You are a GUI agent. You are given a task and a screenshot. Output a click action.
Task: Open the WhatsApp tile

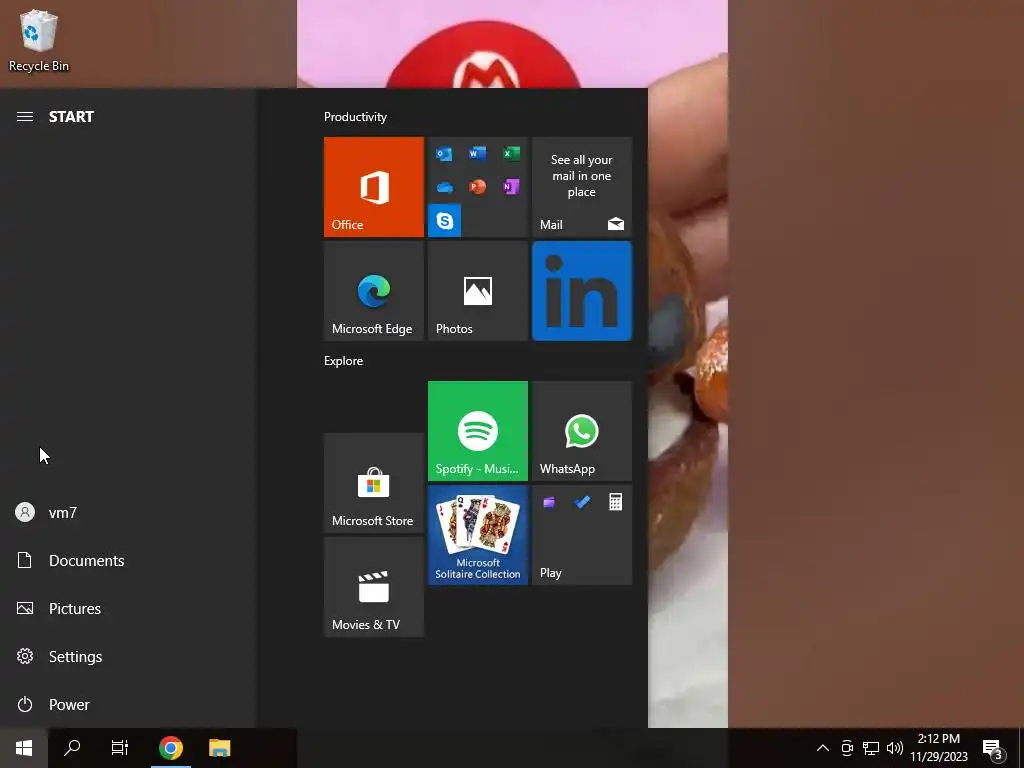[582, 431]
